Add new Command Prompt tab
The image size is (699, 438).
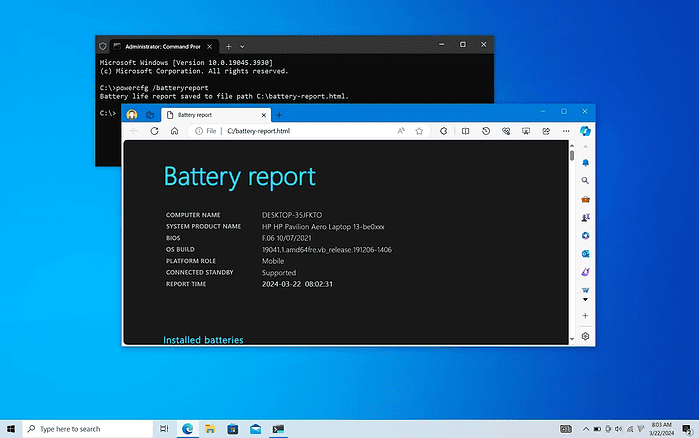point(228,46)
